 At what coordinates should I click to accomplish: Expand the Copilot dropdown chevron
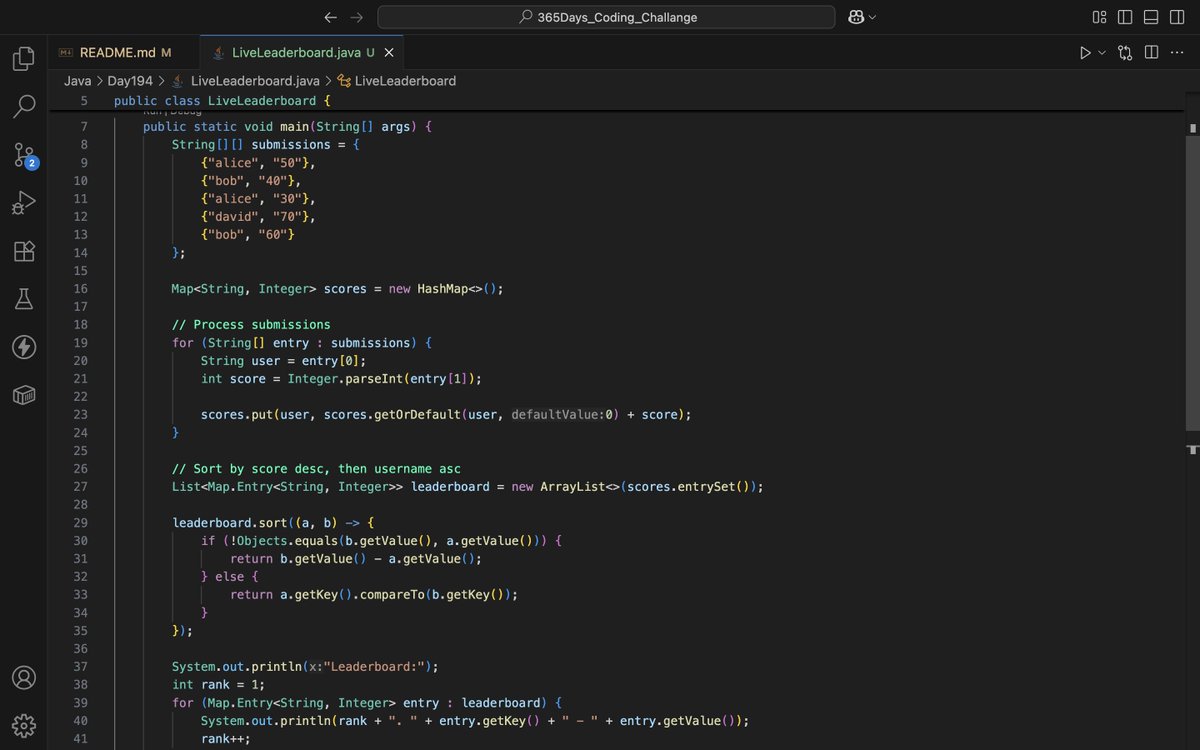(872, 17)
